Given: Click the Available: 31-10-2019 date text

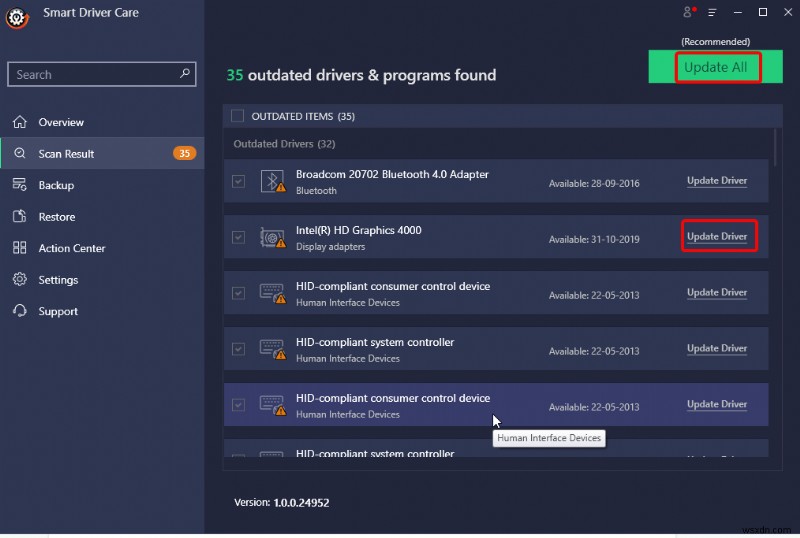Looking at the screenshot, I should tap(594, 239).
